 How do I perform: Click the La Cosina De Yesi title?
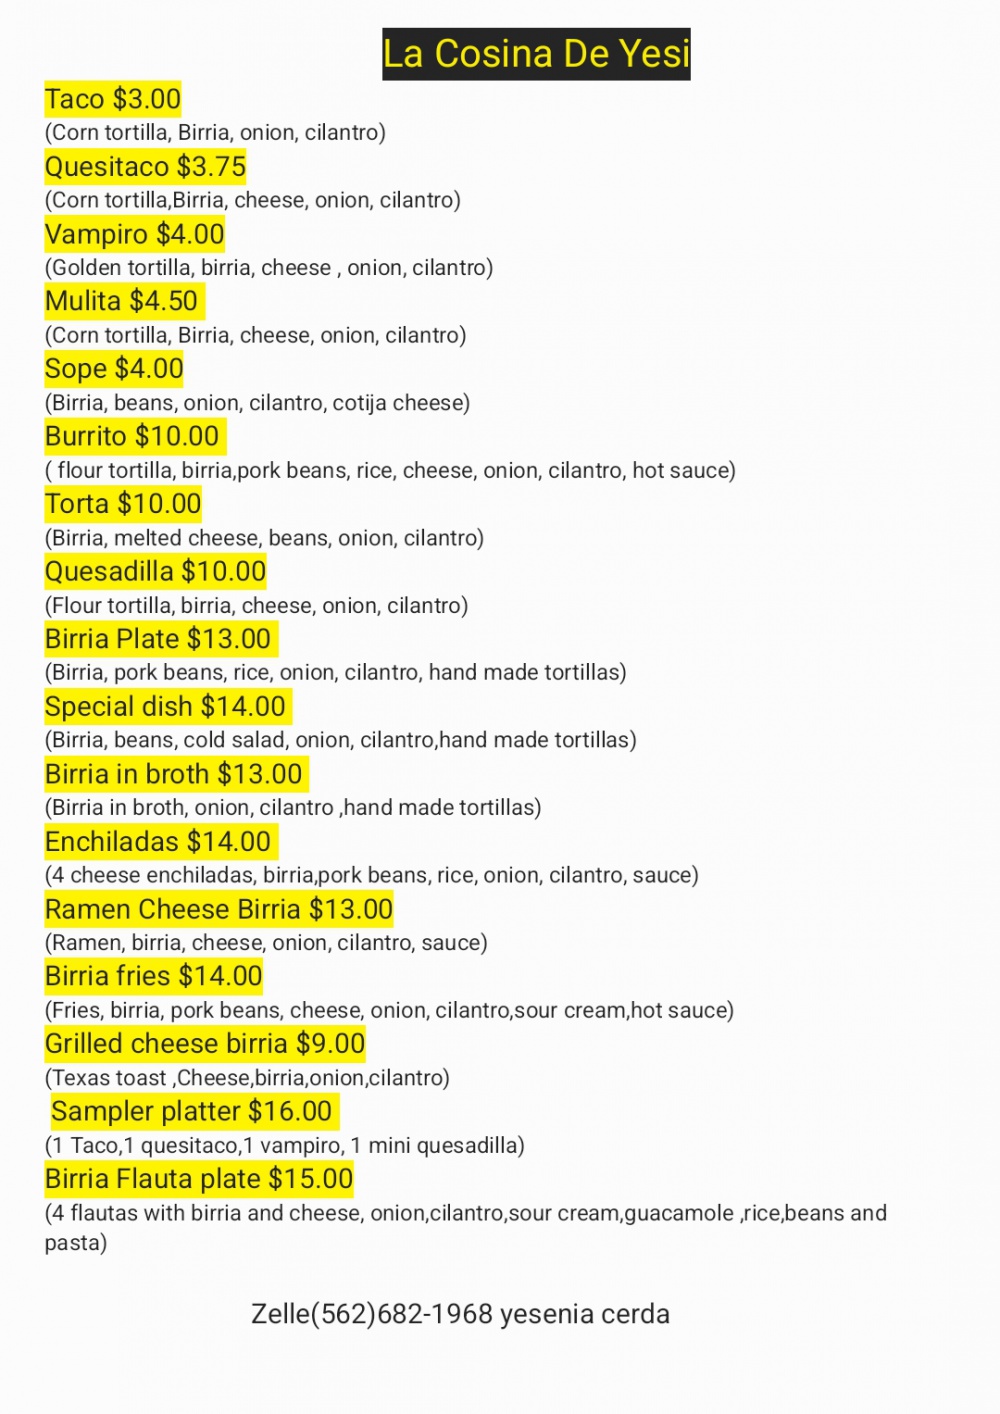click(x=536, y=54)
